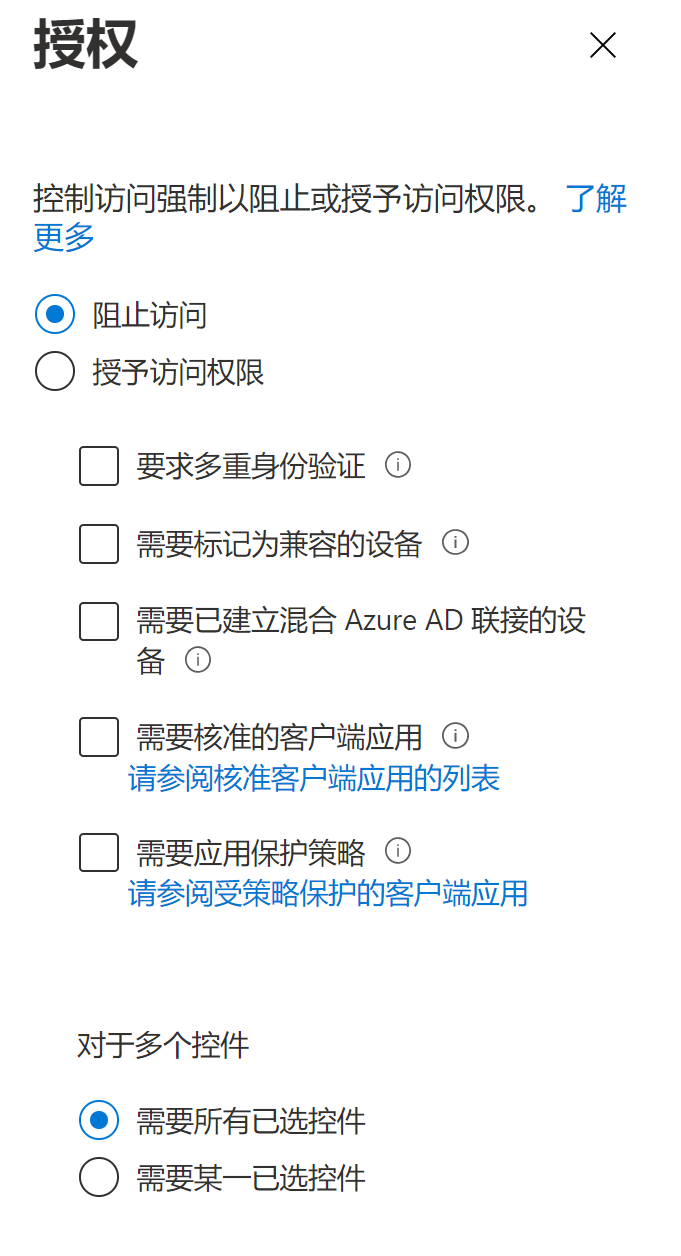Viewport: 681px width, 1256px height.
Task: Click the 对于多个控件 section label
Action: [x=163, y=1046]
